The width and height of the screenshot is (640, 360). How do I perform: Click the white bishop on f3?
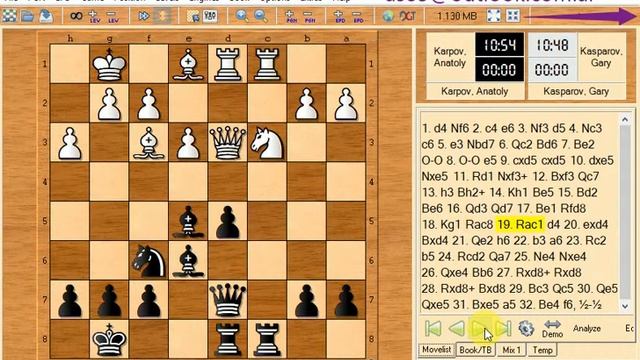[149, 142]
